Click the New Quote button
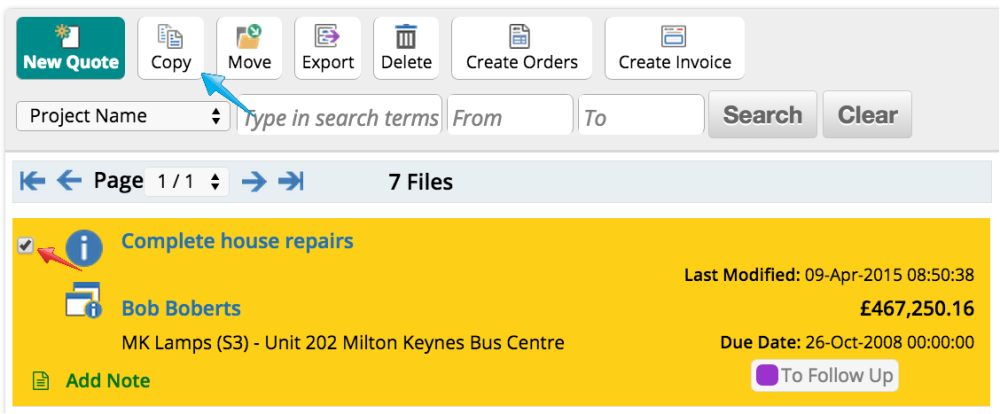Viewport: 1000px width, 414px height. (x=71, y=48)
